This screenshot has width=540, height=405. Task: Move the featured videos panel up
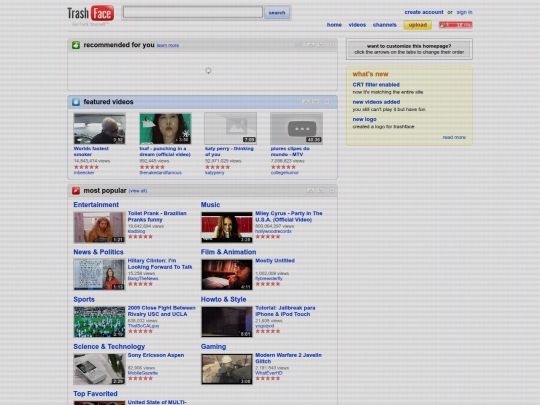pos(305,102)
